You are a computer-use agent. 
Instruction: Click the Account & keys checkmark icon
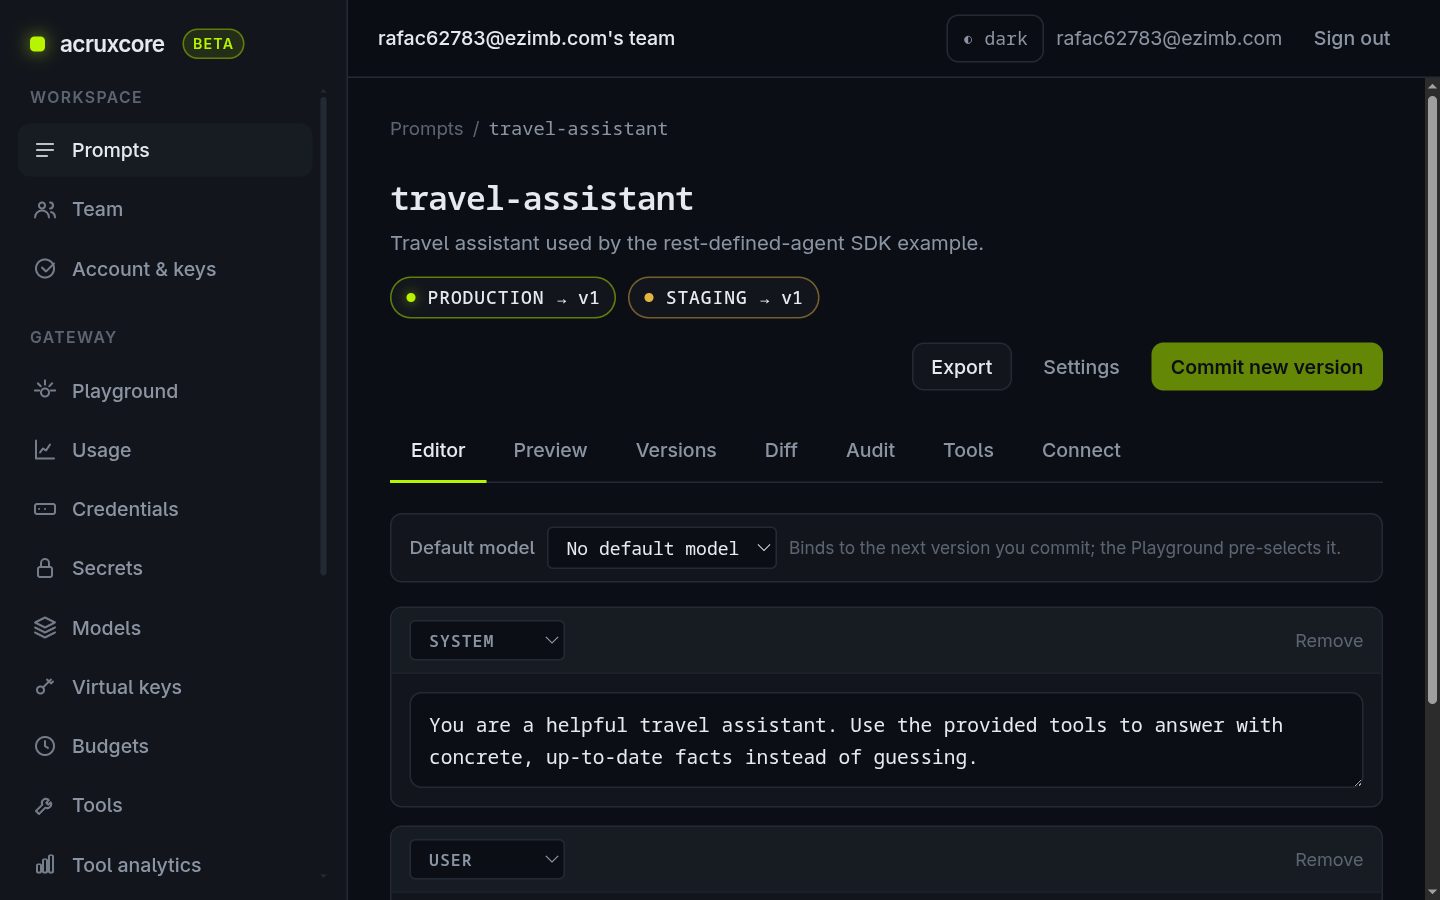pos(45,268)
